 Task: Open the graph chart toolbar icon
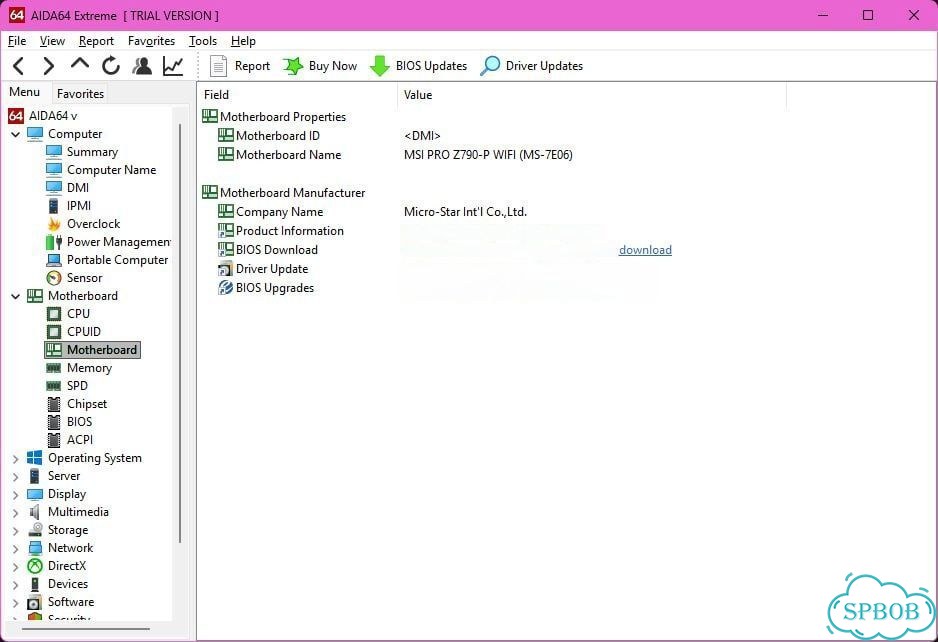173,66
